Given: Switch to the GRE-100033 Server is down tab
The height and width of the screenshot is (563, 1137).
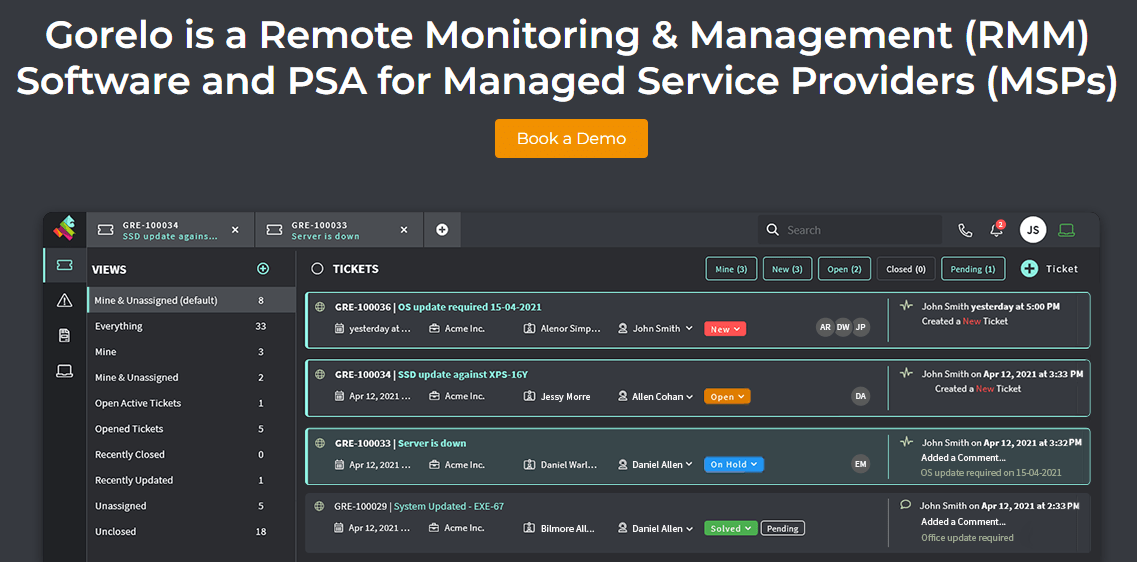Looking at the screenshot, I should 339,230.
